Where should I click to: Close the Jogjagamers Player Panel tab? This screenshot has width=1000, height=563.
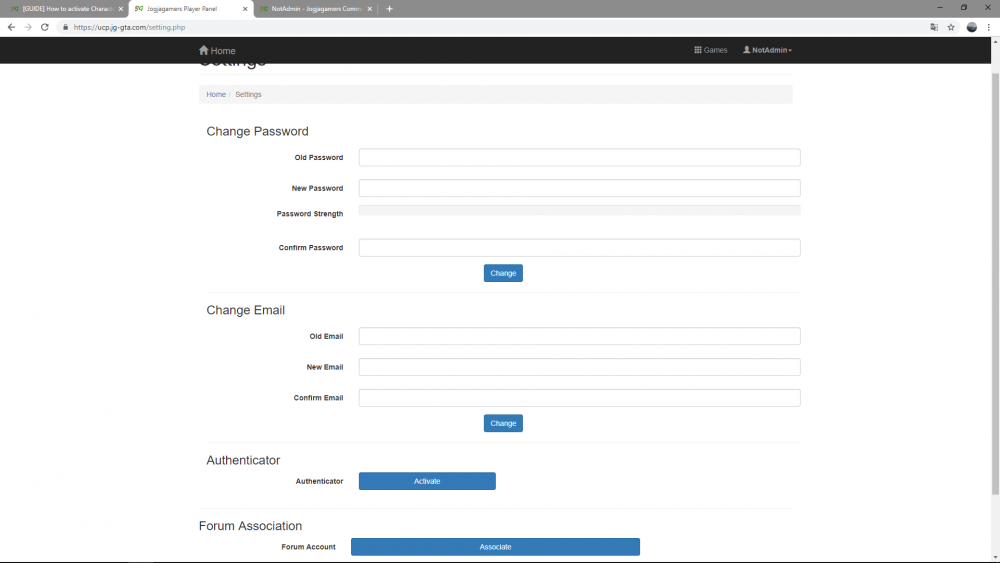pyautogui.click(x=245, y=9)
